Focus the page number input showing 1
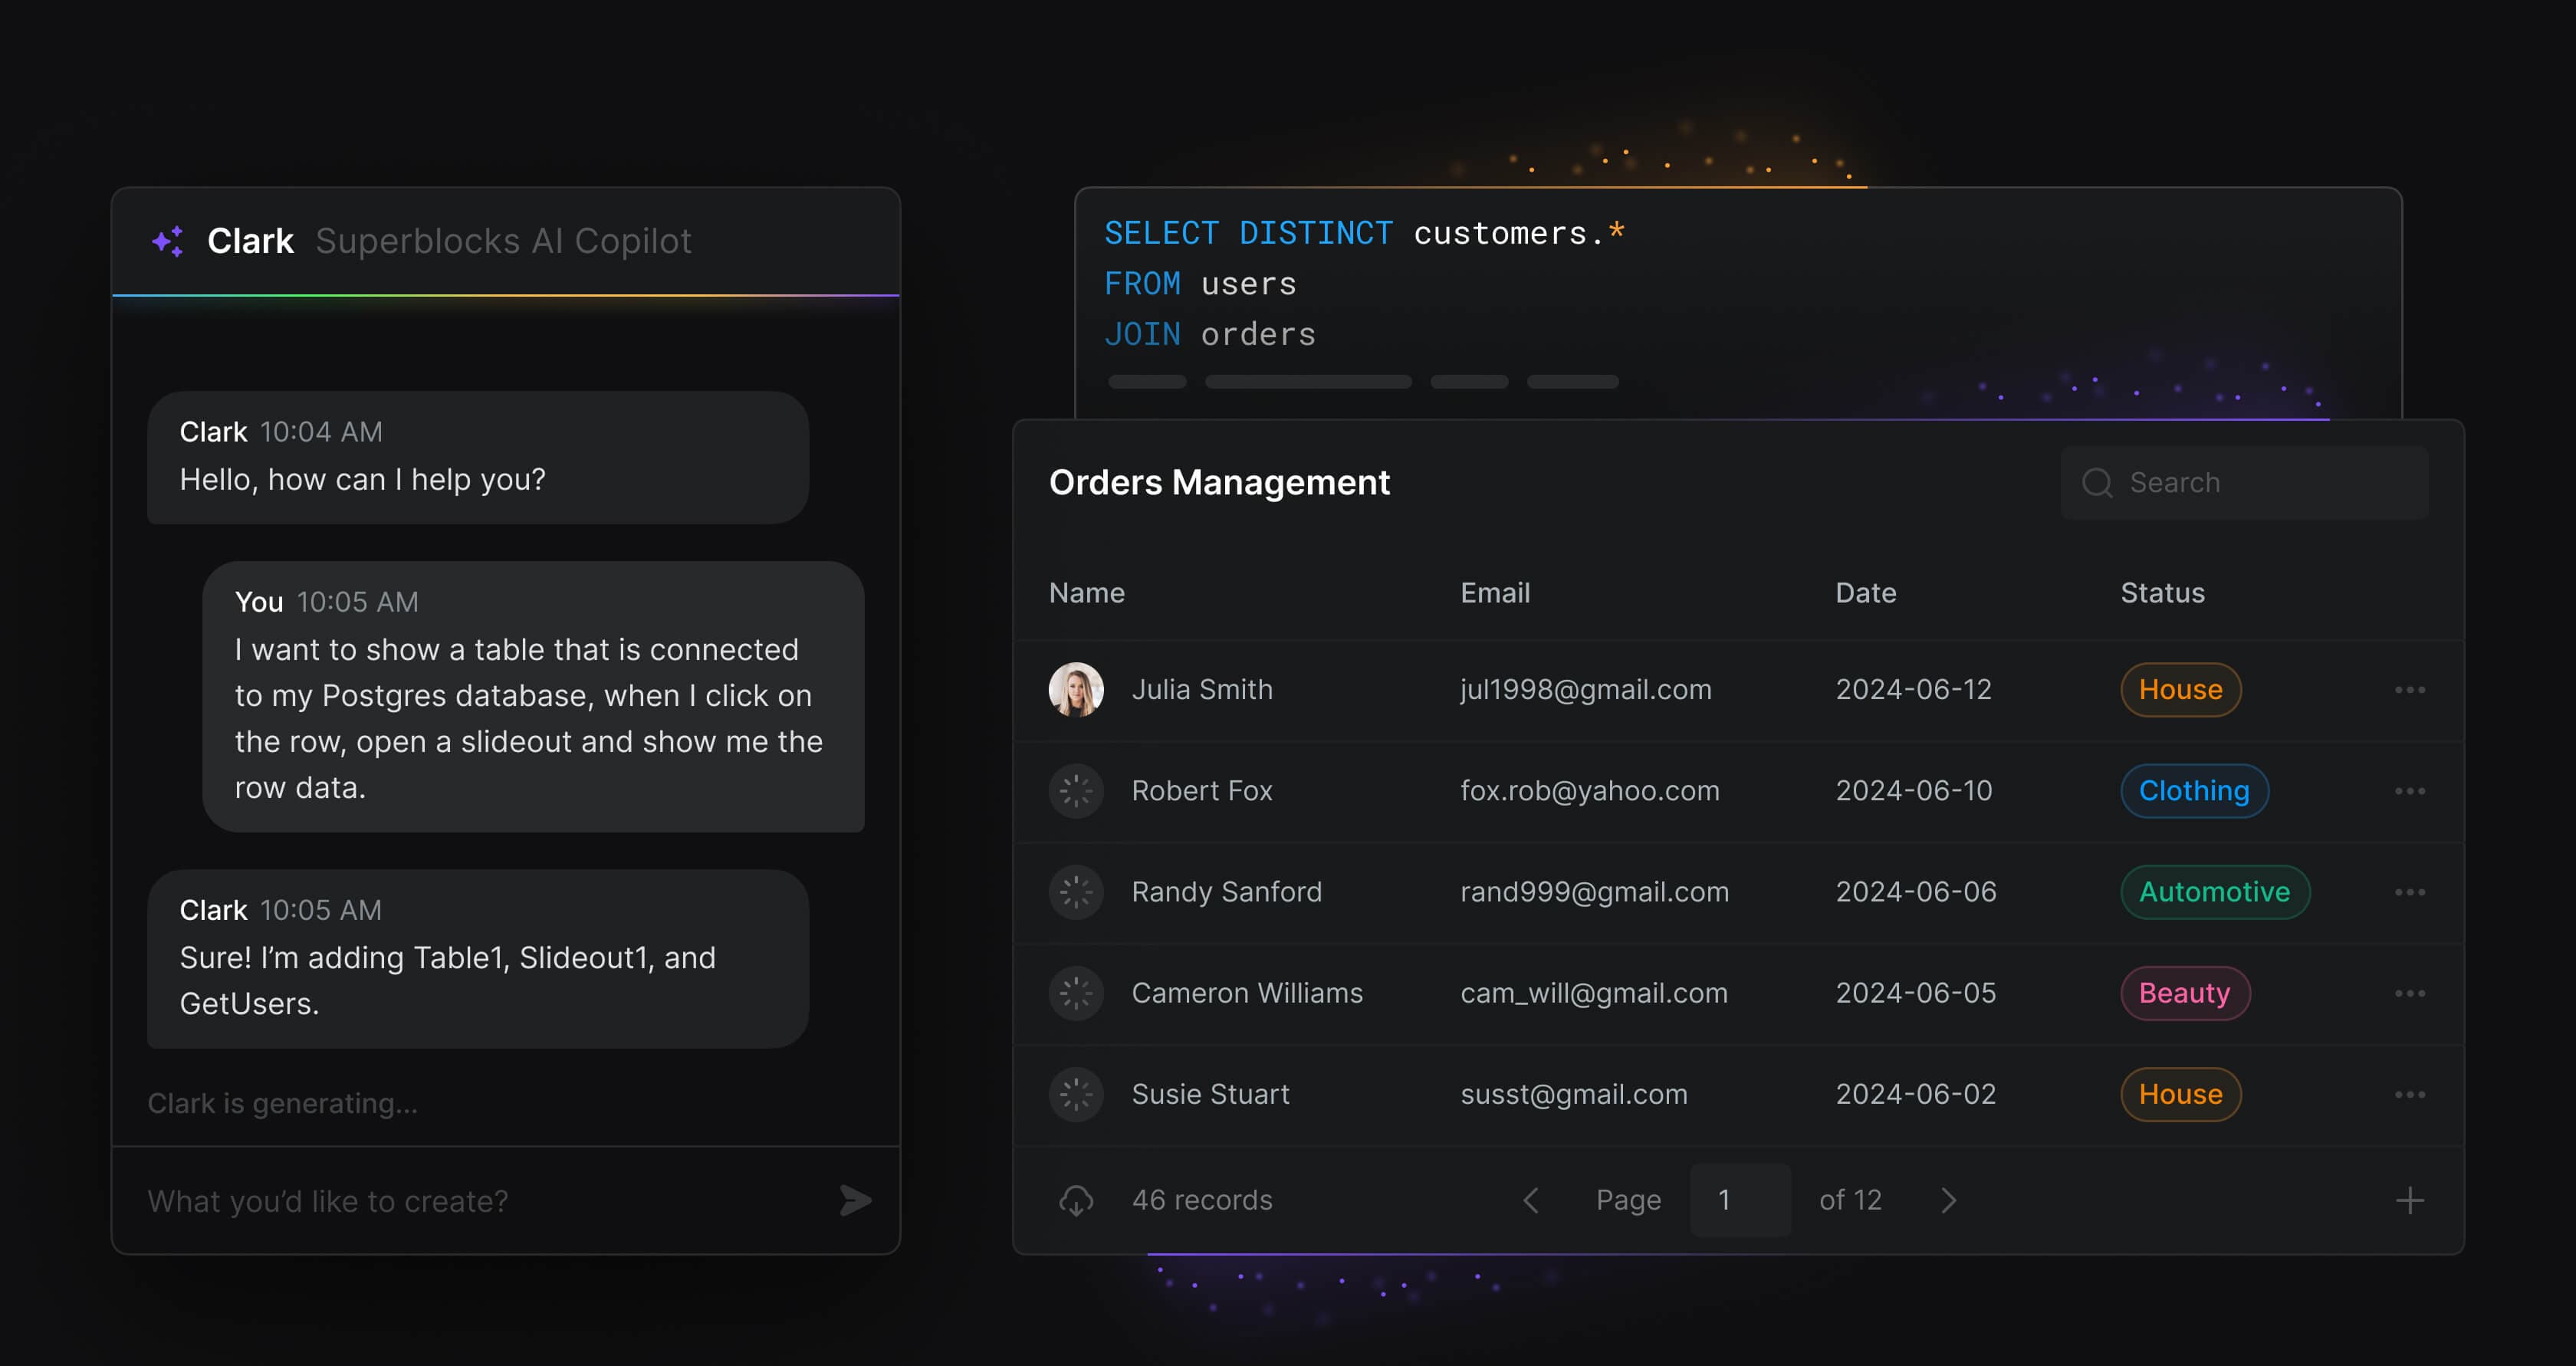The width and height of the screenshot is (2576, 1366). coord(1740,1200)
